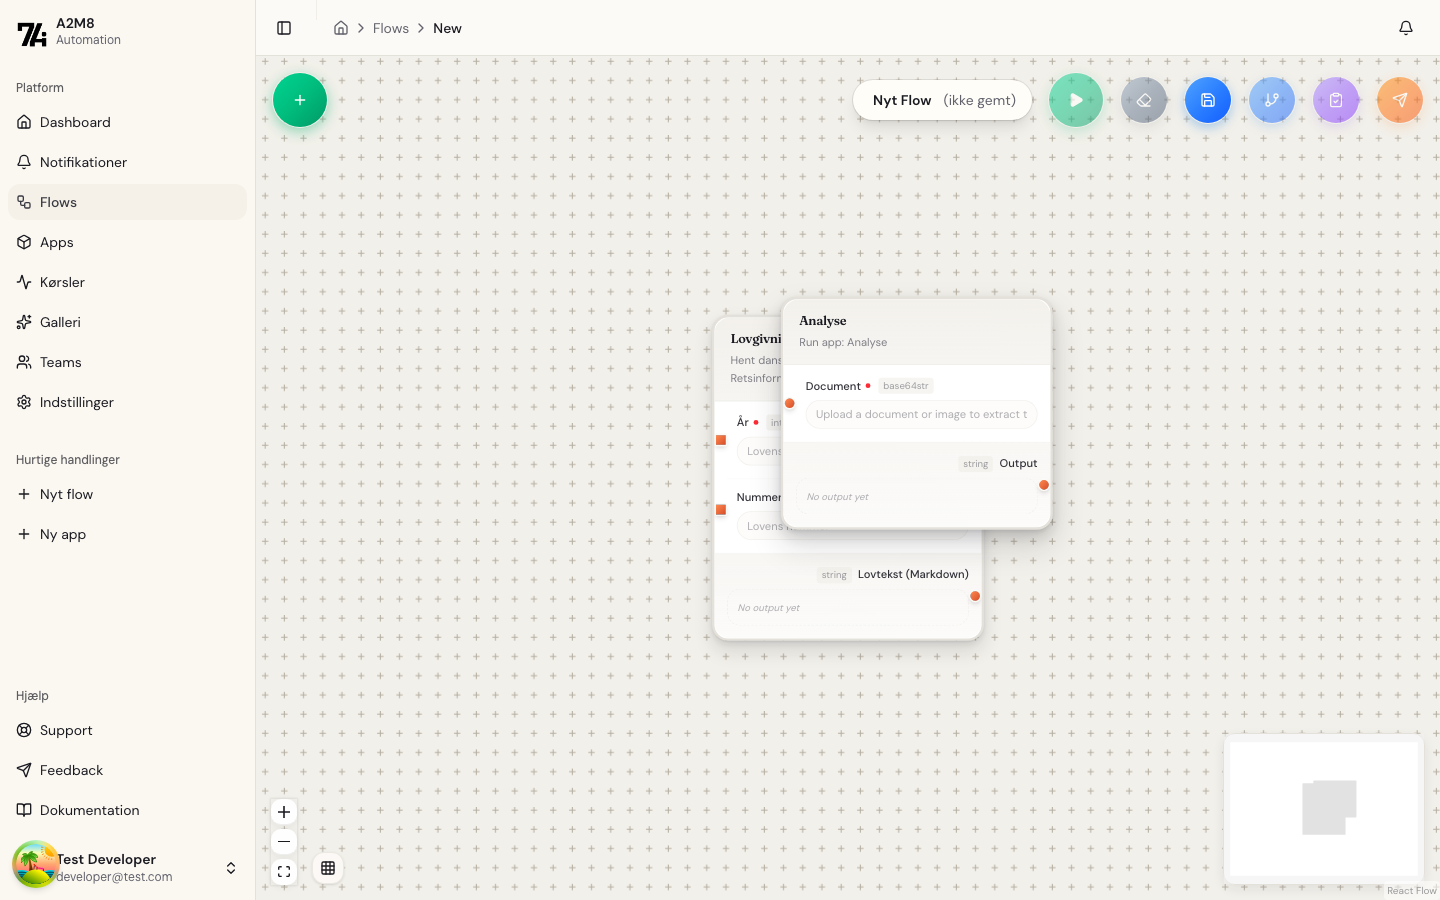Open version history via the branch icon

(x=1271, y=100)
